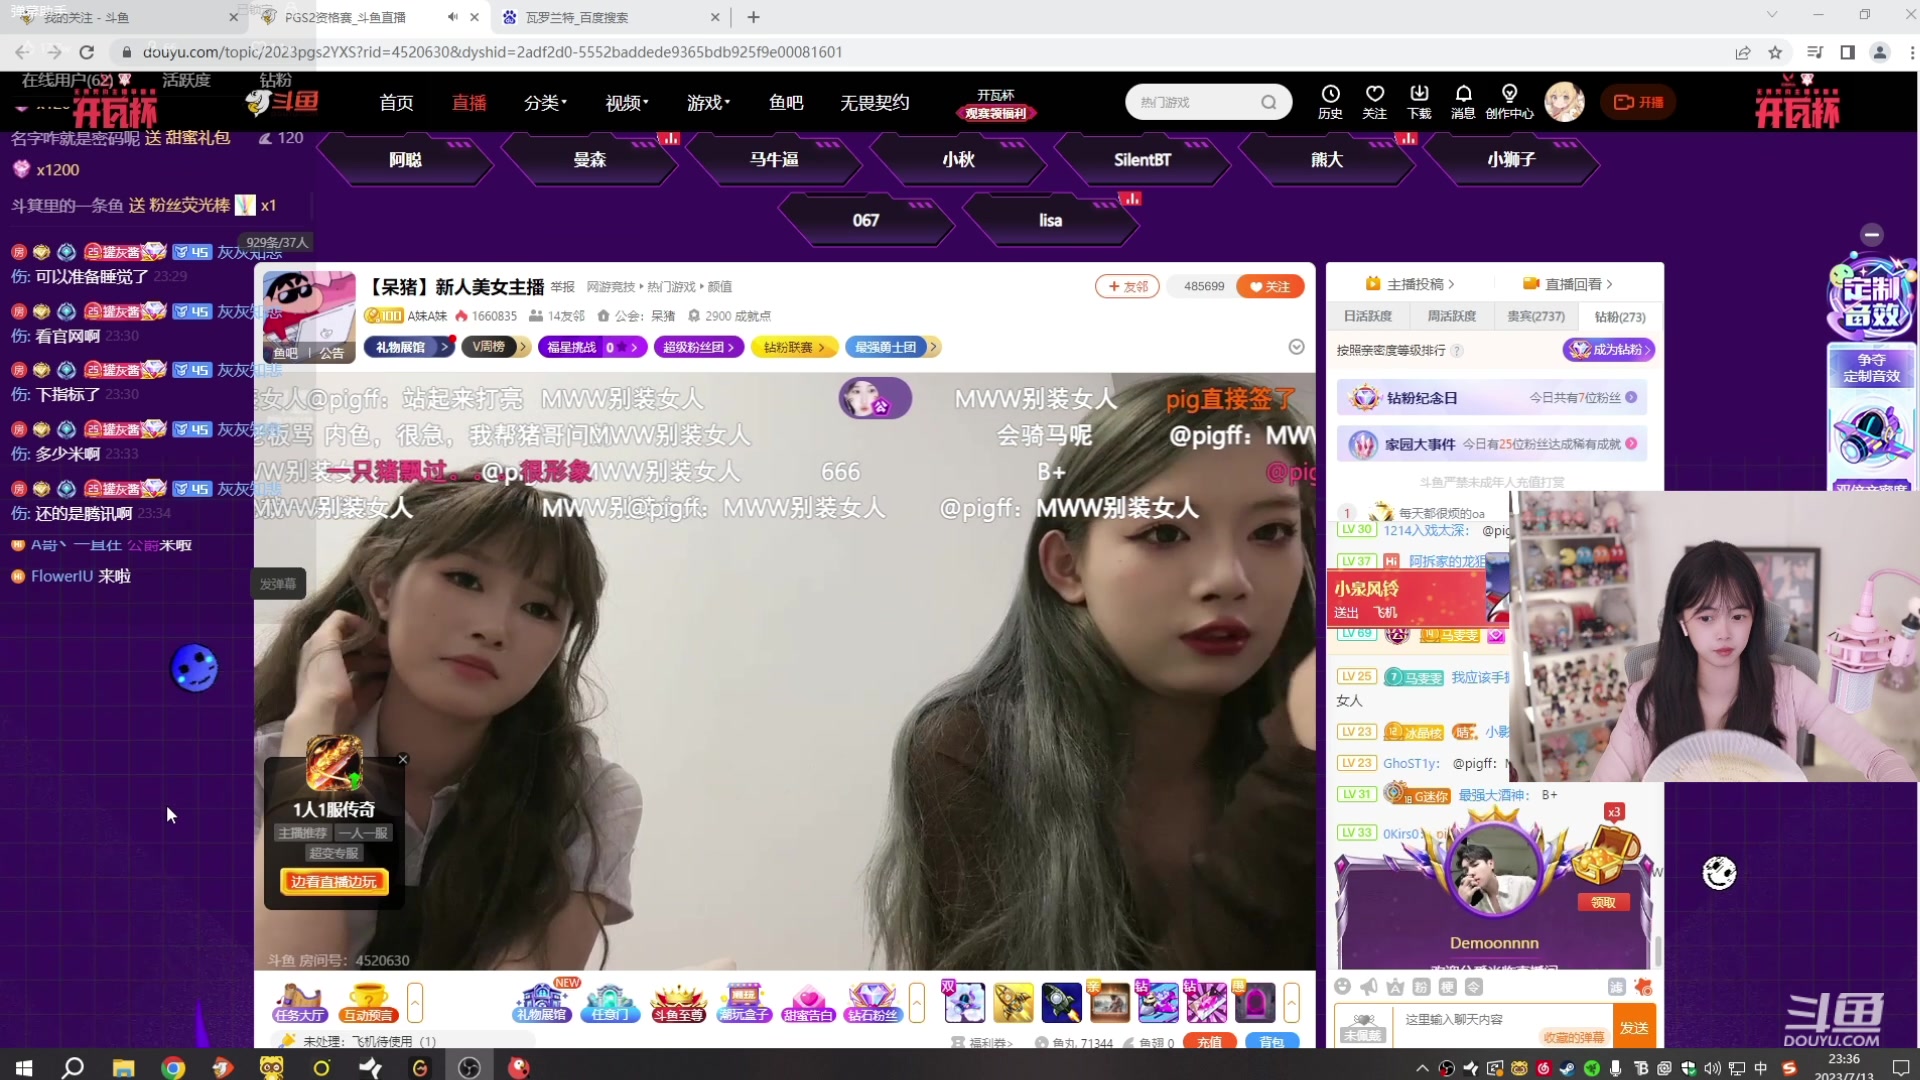Open the 任意门 portal icon

pos(610,1002)
